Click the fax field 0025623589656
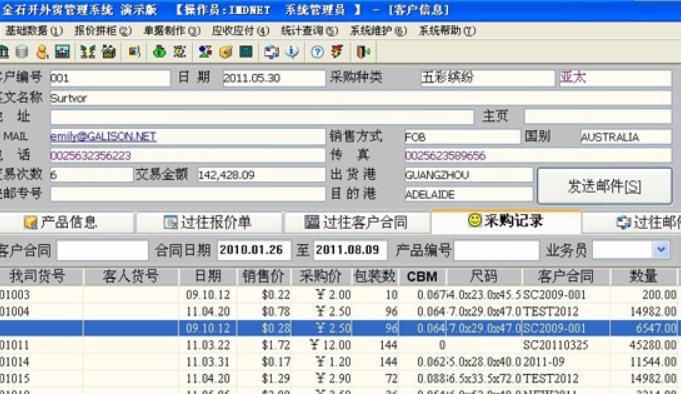Viewport: 681px width, 394px height. 538,156
